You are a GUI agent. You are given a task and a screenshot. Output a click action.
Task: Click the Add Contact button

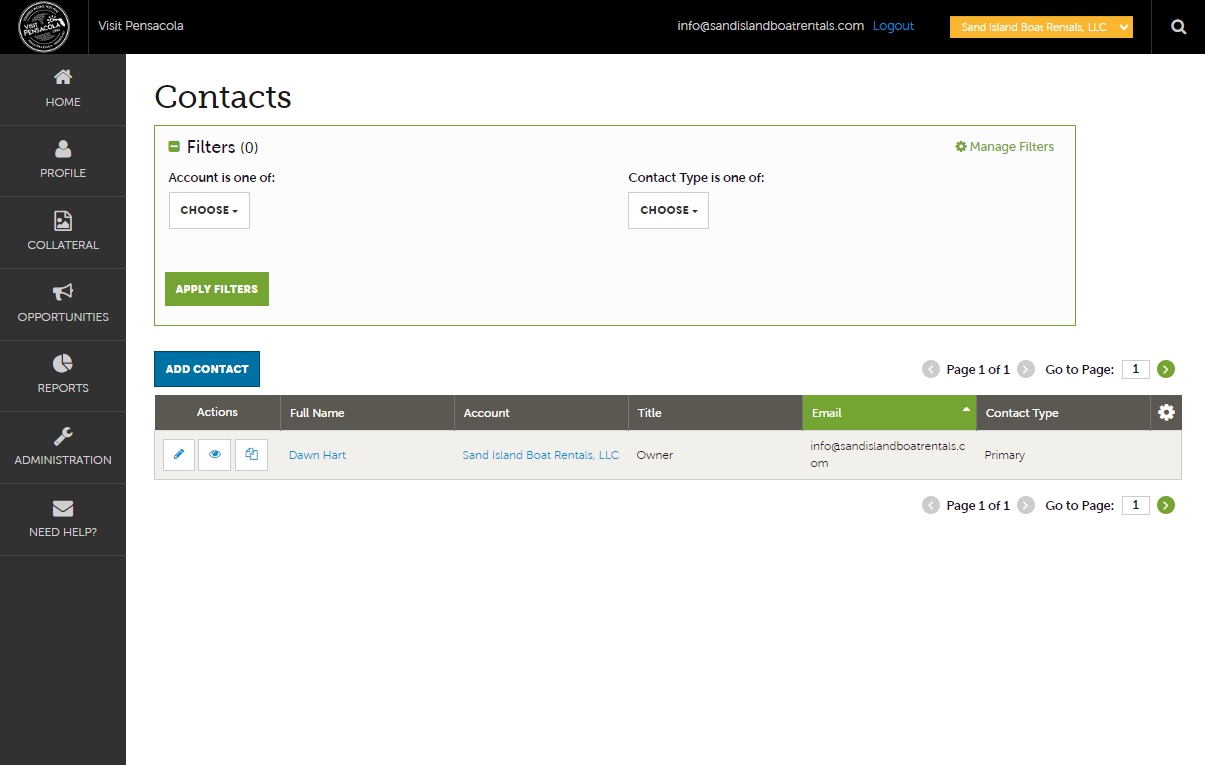207,369
